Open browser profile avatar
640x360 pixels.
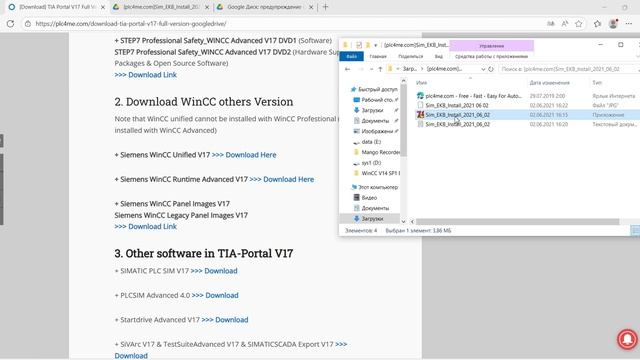point(613,24)
